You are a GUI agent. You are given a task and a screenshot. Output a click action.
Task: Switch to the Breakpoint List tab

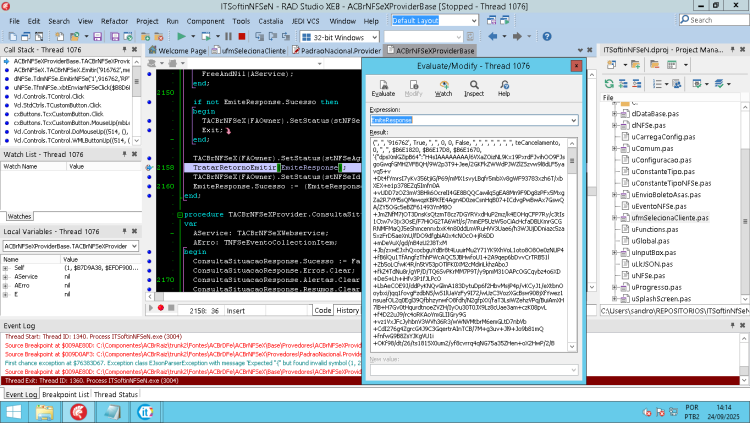click(x=66, y=394)
